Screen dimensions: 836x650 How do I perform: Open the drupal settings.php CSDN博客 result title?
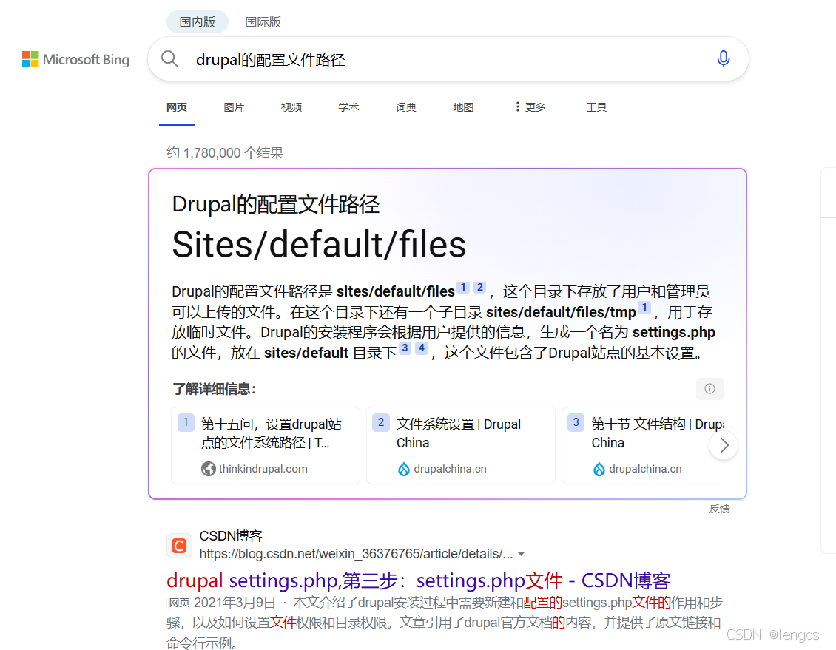pos(418,580)
